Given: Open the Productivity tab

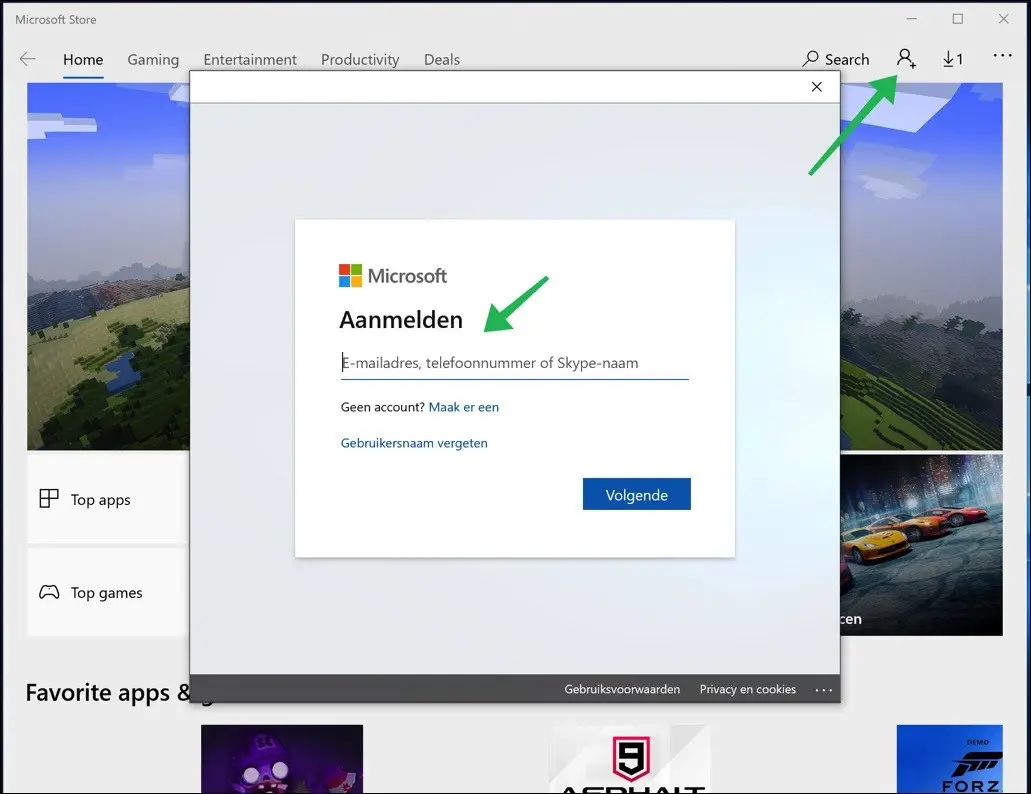Looking at the screenshot, I should (360, 60).
